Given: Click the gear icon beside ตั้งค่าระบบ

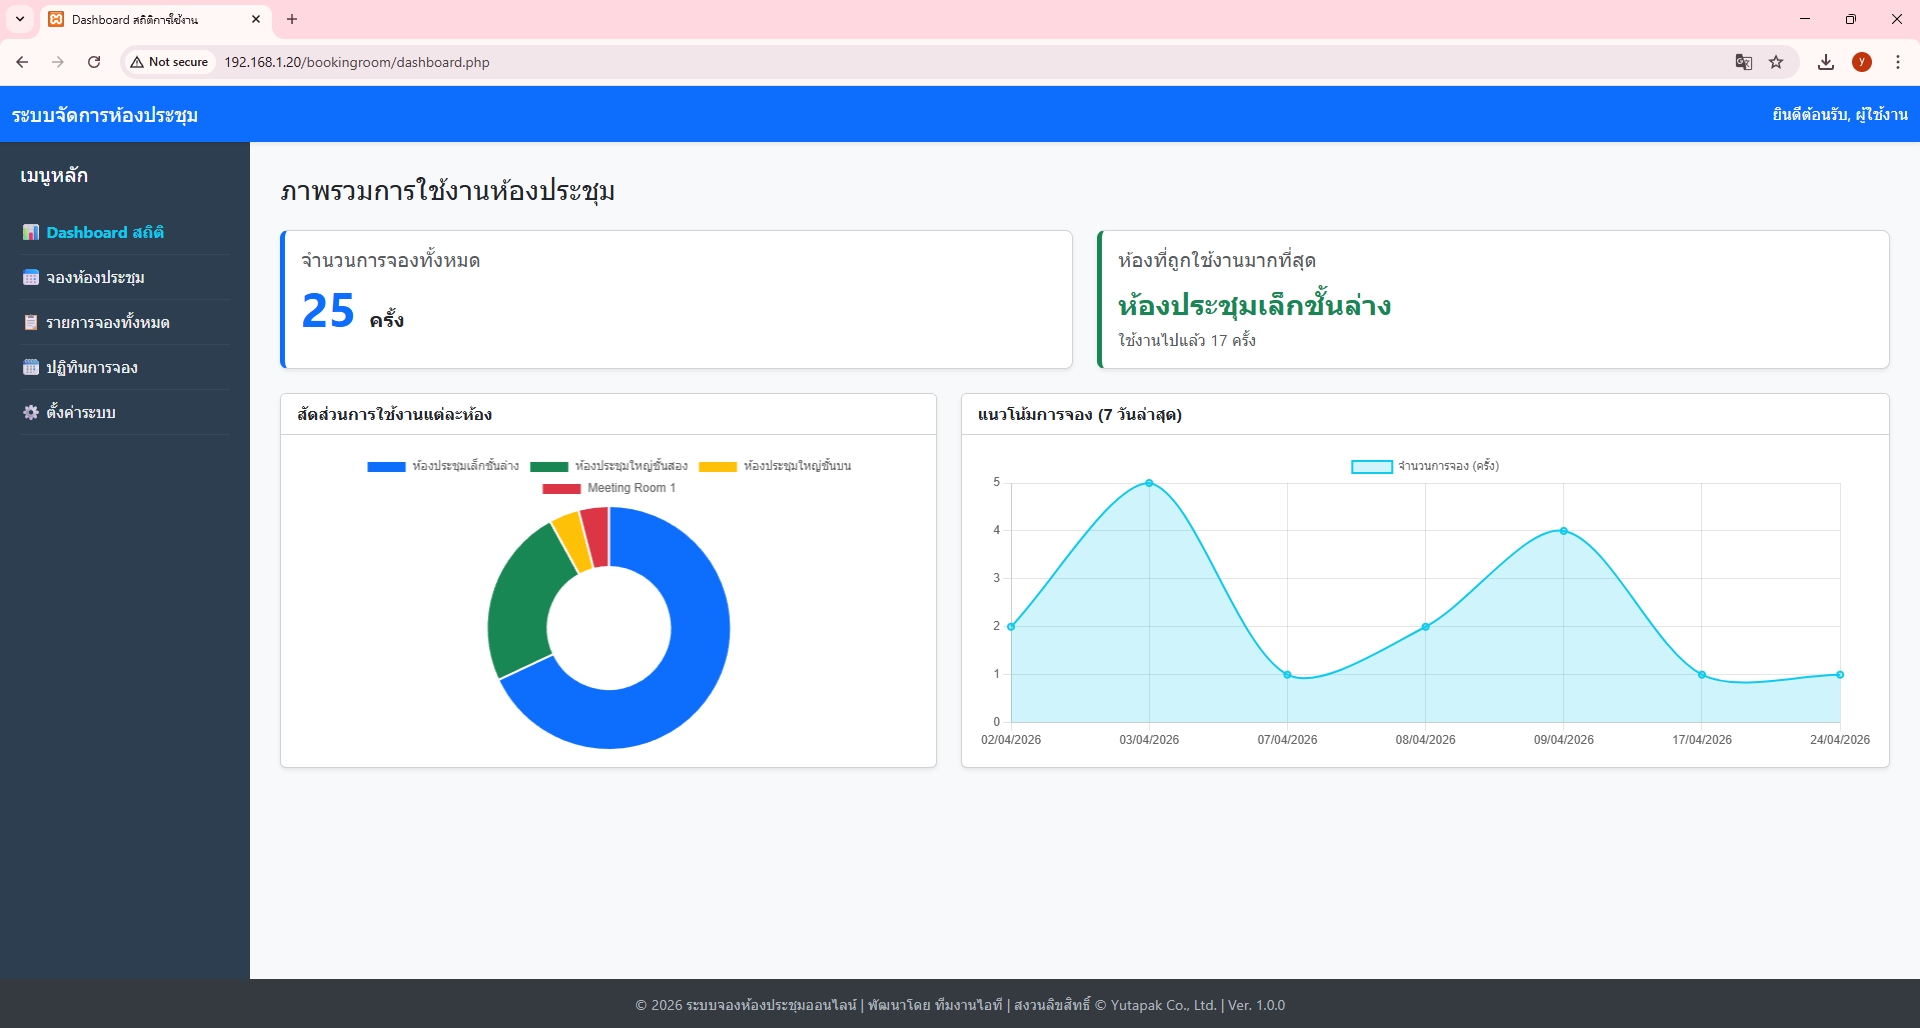Looking at the screenshot, I should click(31, 412).
